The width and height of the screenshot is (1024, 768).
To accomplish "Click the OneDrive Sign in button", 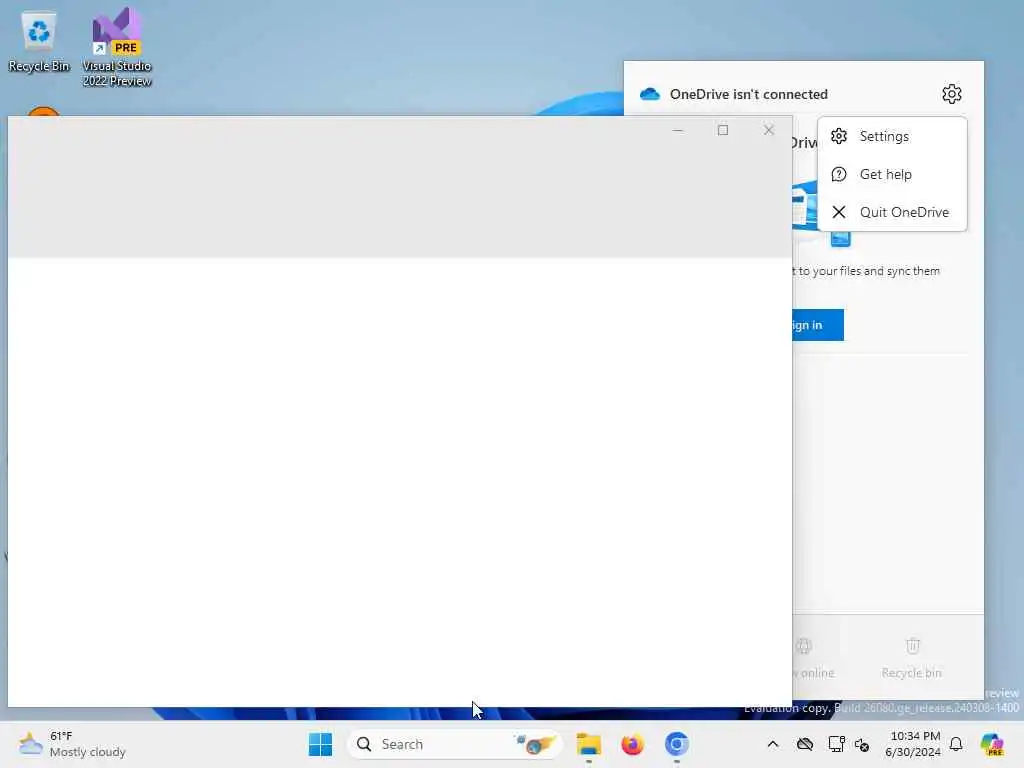I will 818,325.
